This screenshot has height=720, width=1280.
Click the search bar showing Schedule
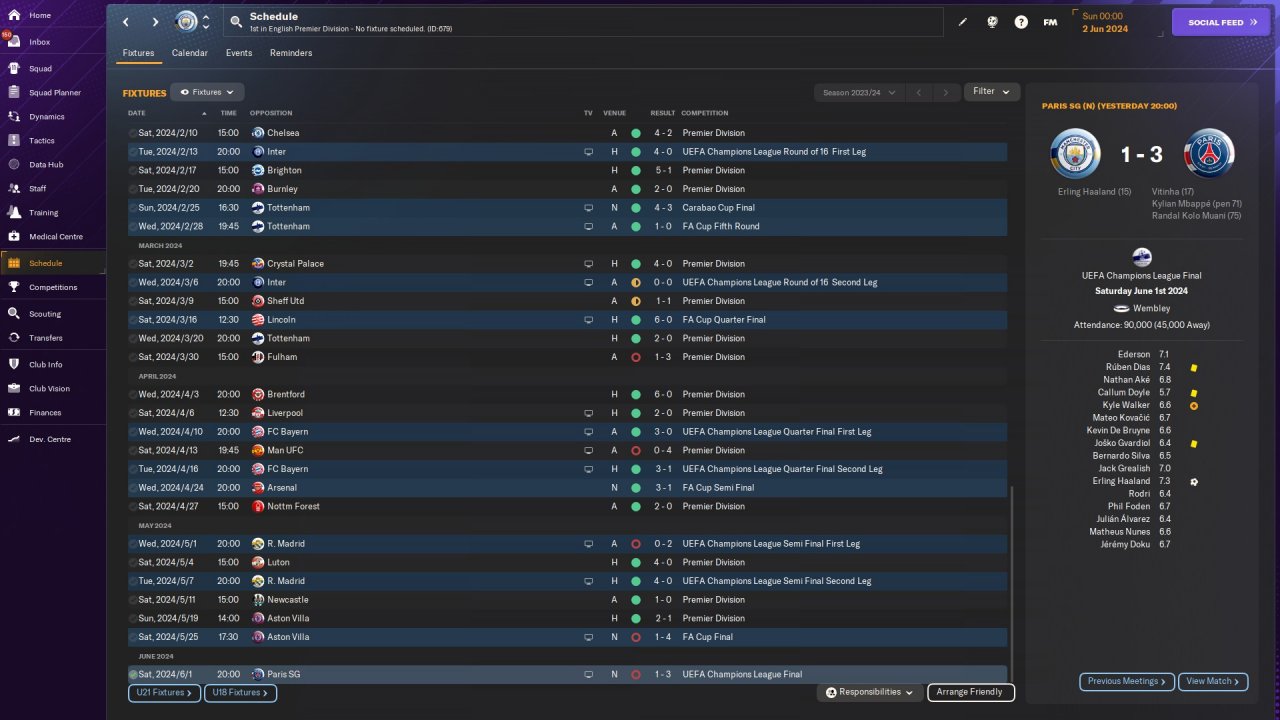[x=583, y=22]
